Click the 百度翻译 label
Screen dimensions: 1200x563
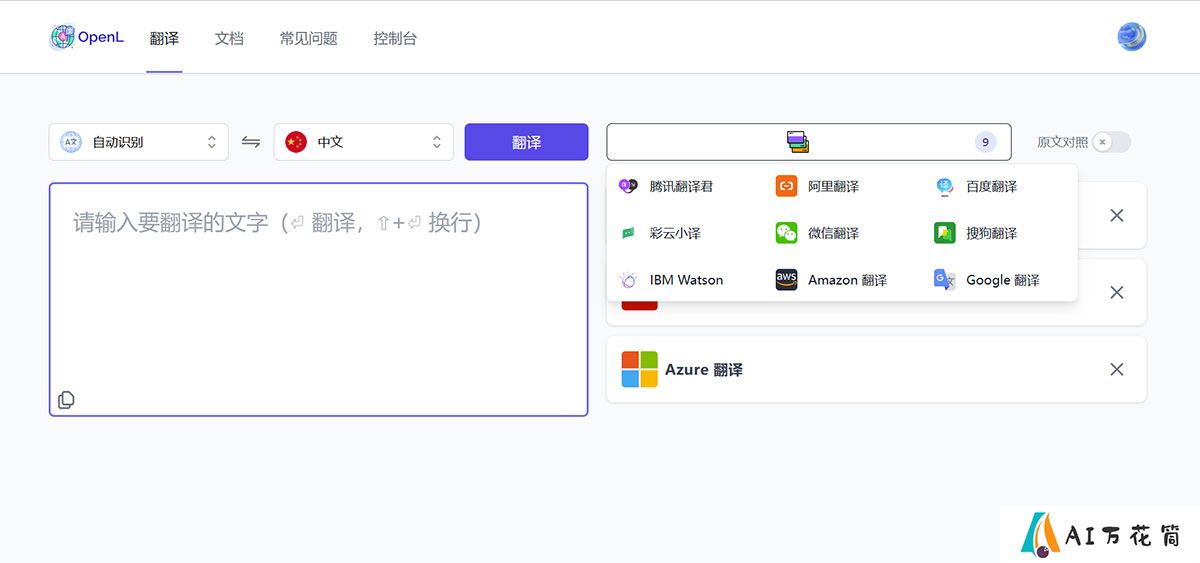991,186
